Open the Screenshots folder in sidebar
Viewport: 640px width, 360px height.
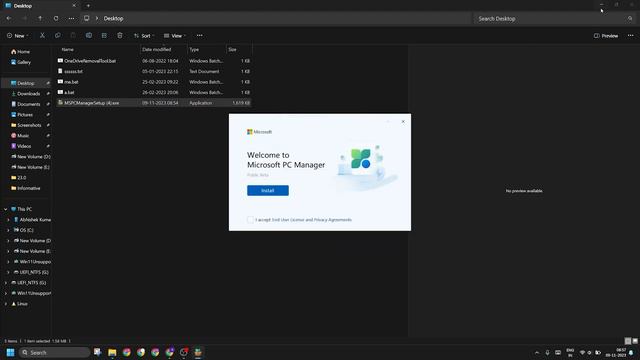click(29, 125)
